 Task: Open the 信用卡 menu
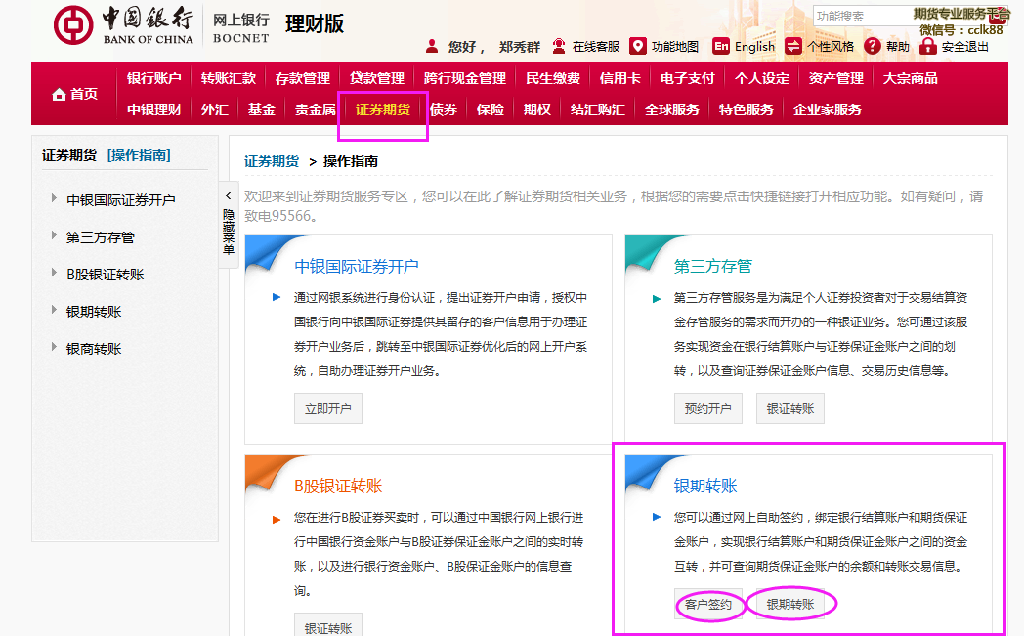620,78
